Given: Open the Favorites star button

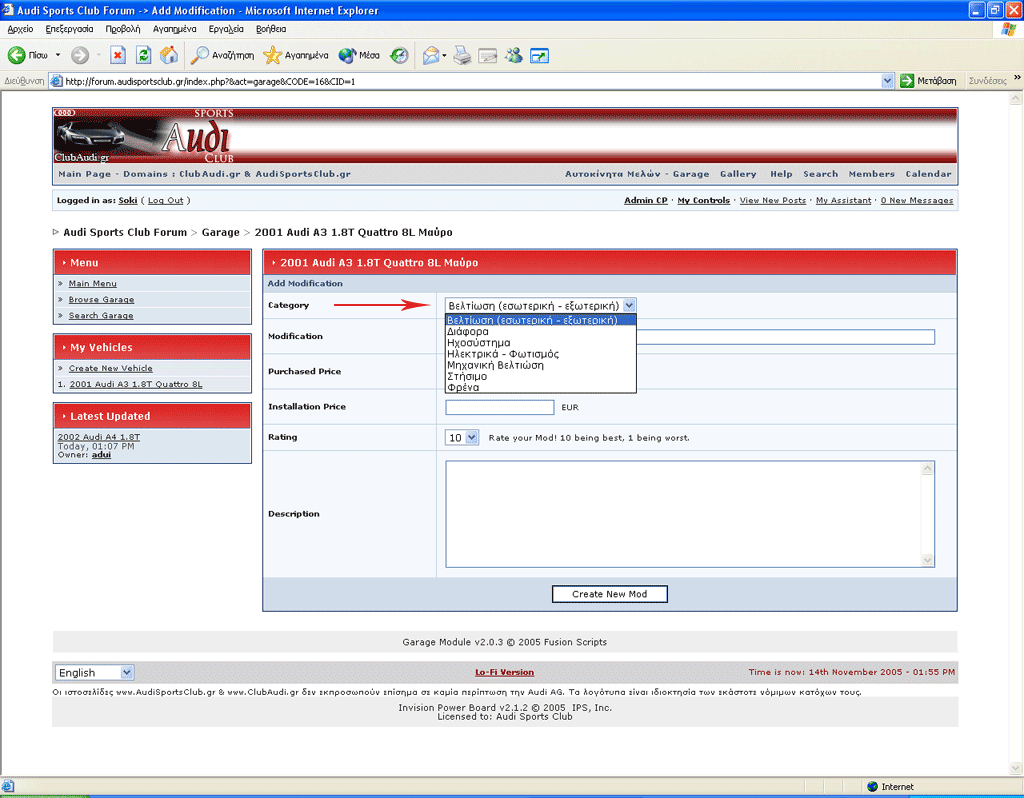Looking at the screenshot, I should (295, 55).
